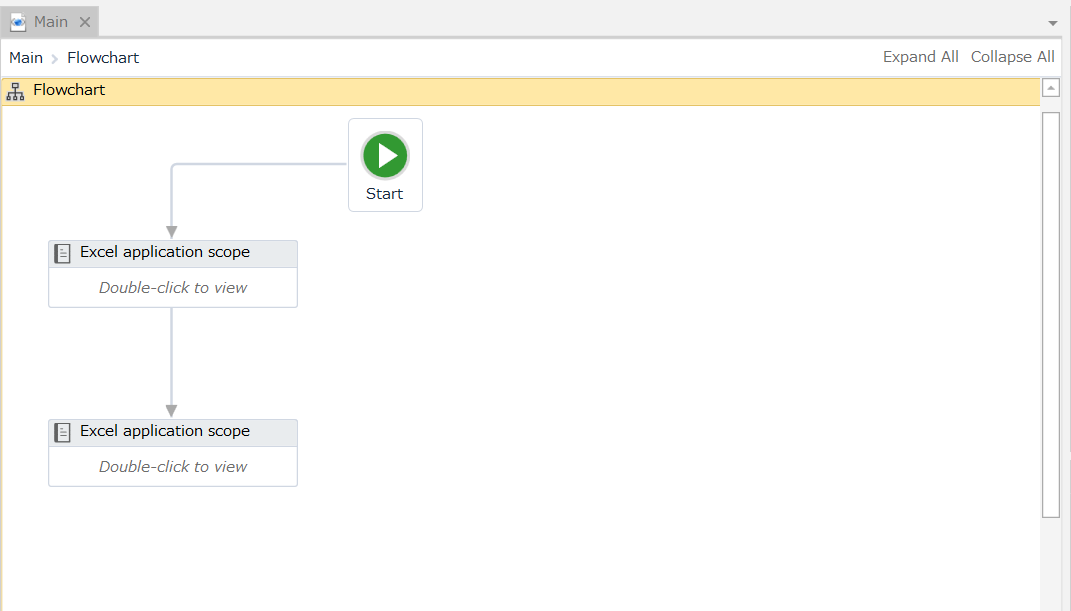
Task: Click Collapse All
Action: coord(1012,57)
